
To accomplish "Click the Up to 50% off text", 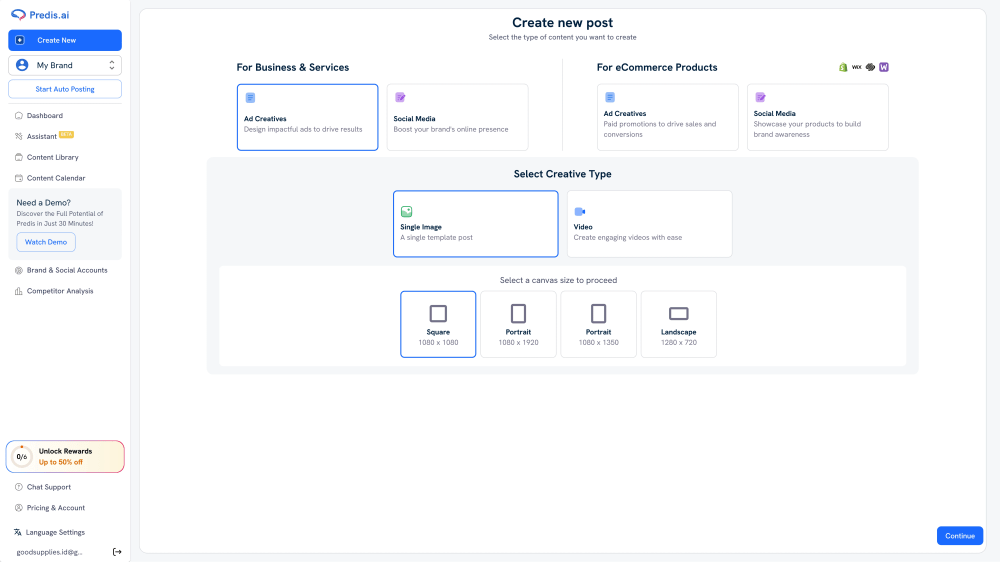I will pyautogui.click(x=61, y=462).
